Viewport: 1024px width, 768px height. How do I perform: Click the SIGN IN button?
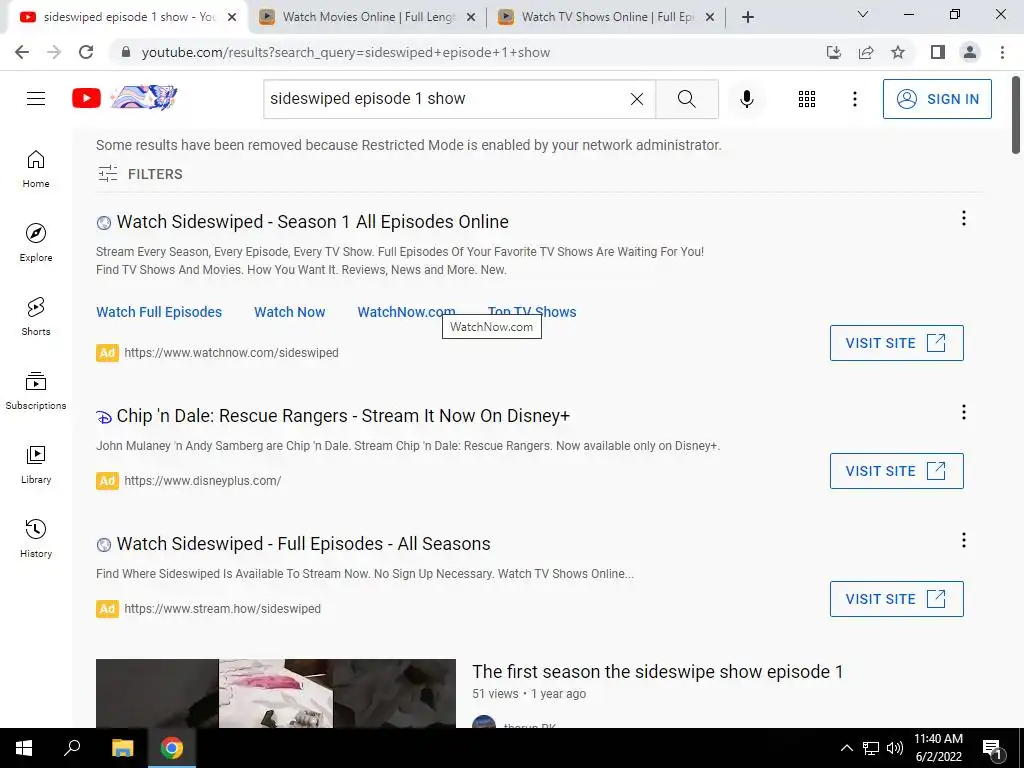(x=937, y=99)
